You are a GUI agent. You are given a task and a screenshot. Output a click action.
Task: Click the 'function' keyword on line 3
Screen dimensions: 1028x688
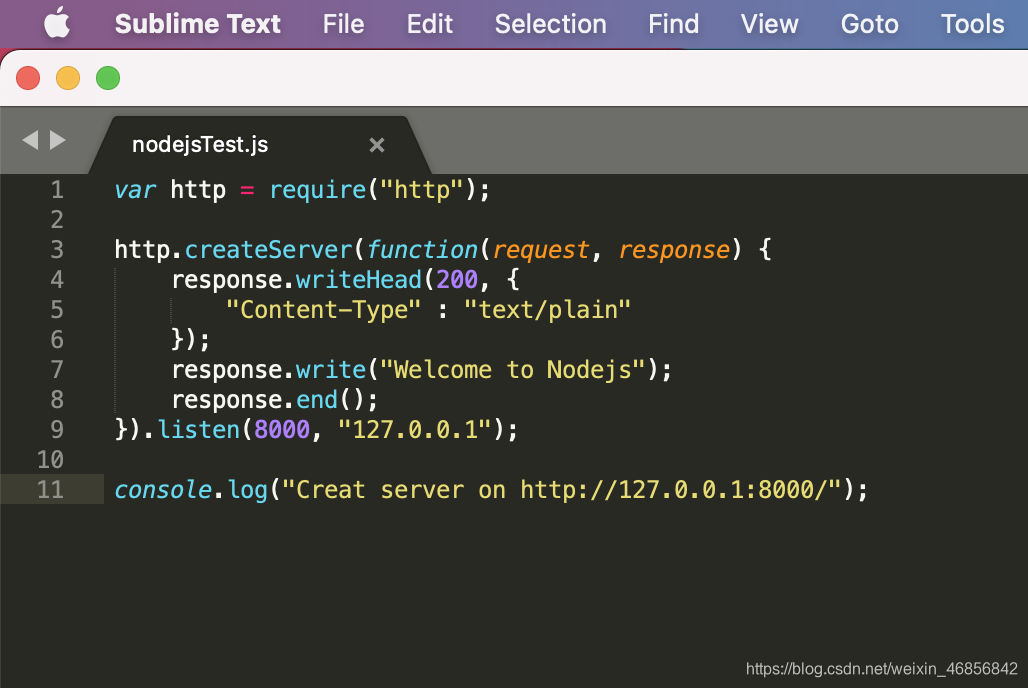click(x=422, y=250)
